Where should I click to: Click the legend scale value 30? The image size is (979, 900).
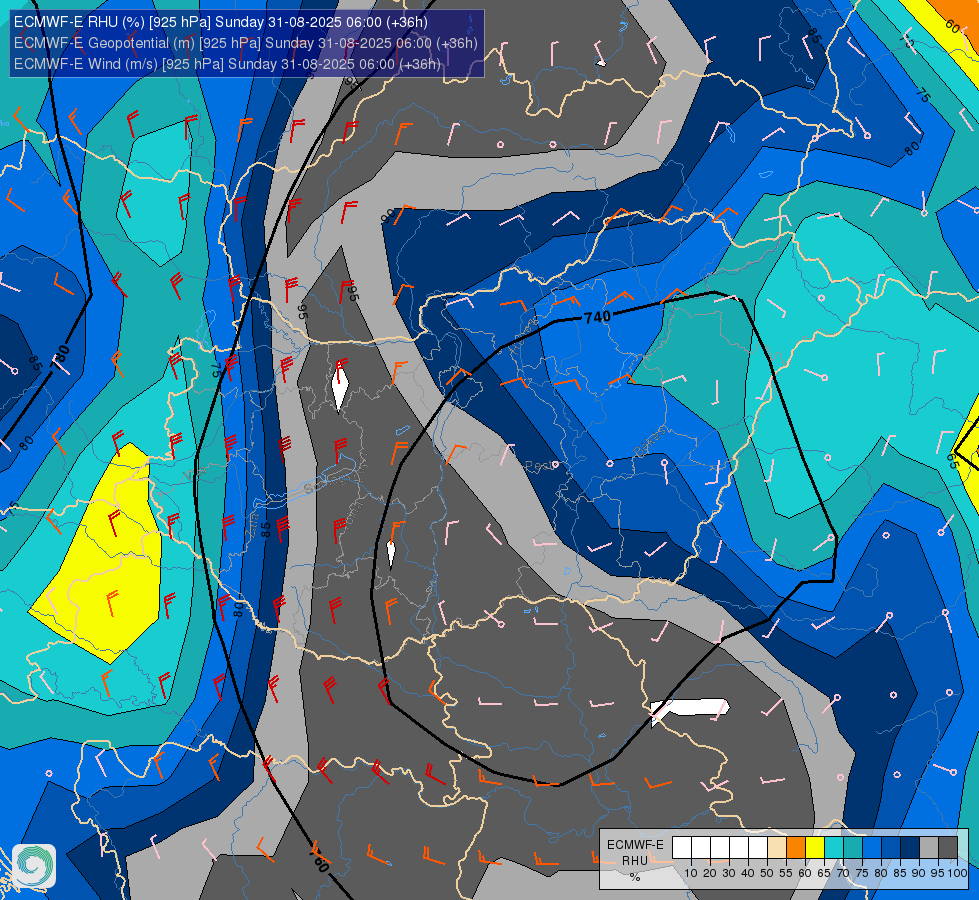click(729, 874)
